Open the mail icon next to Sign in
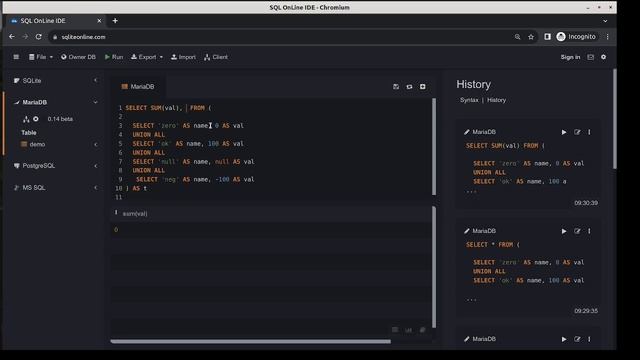640x360 pixels. (x=591, y=57)
